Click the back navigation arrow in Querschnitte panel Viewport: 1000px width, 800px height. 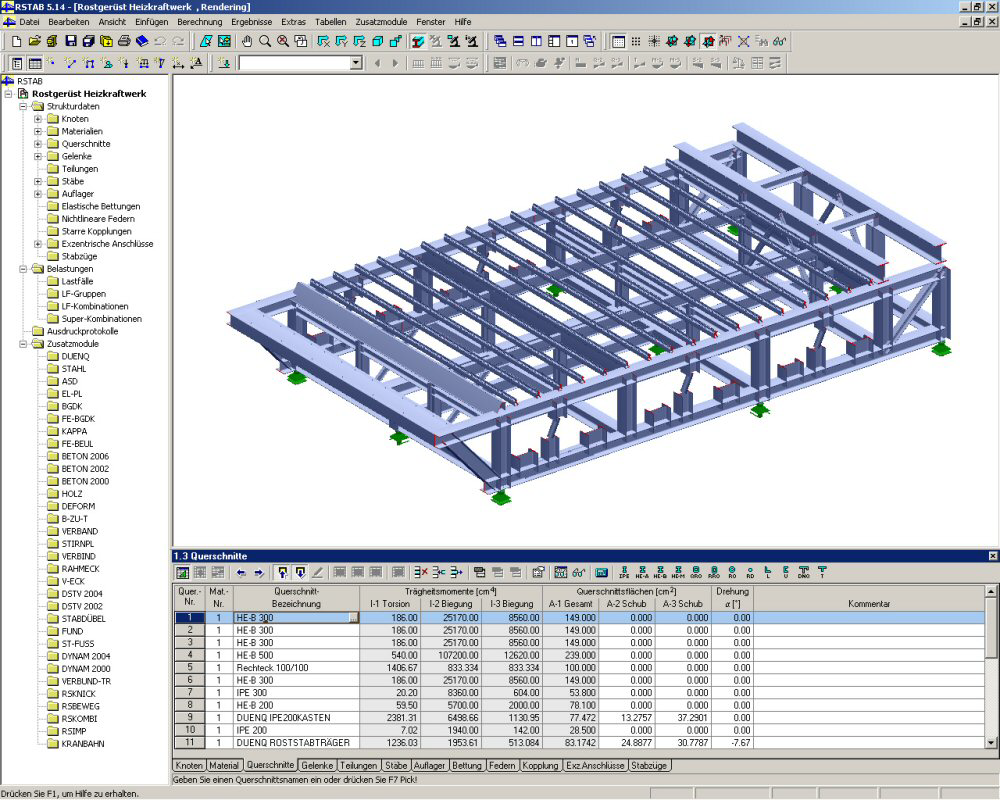click(240, 572)
